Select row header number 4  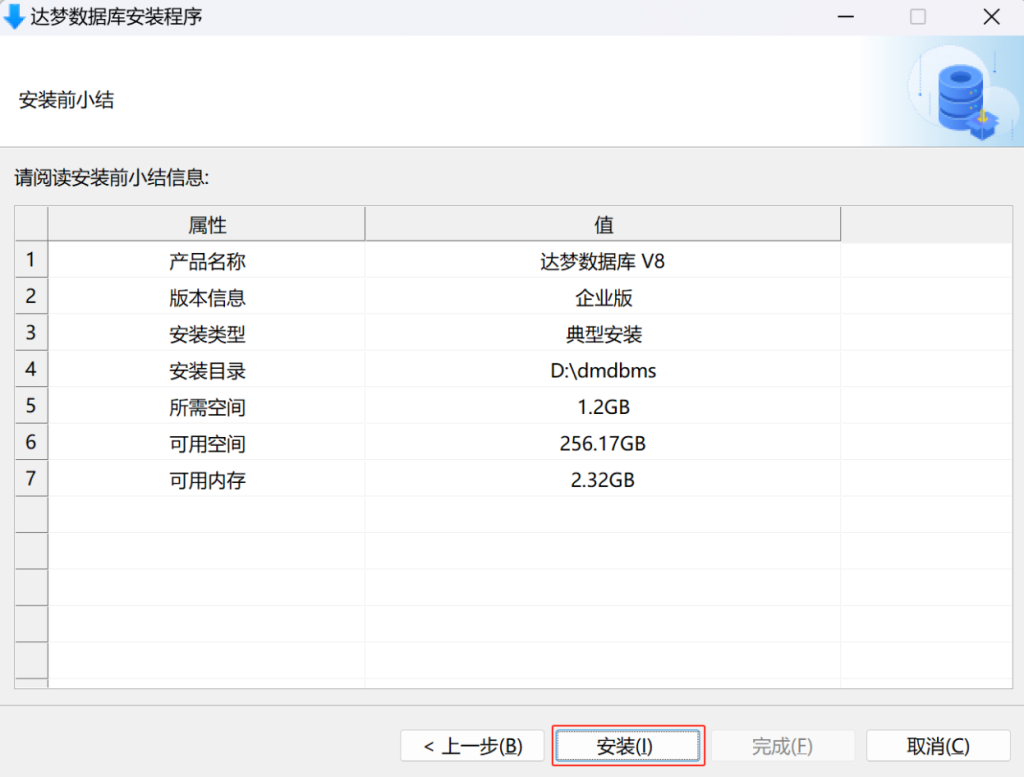31,369
